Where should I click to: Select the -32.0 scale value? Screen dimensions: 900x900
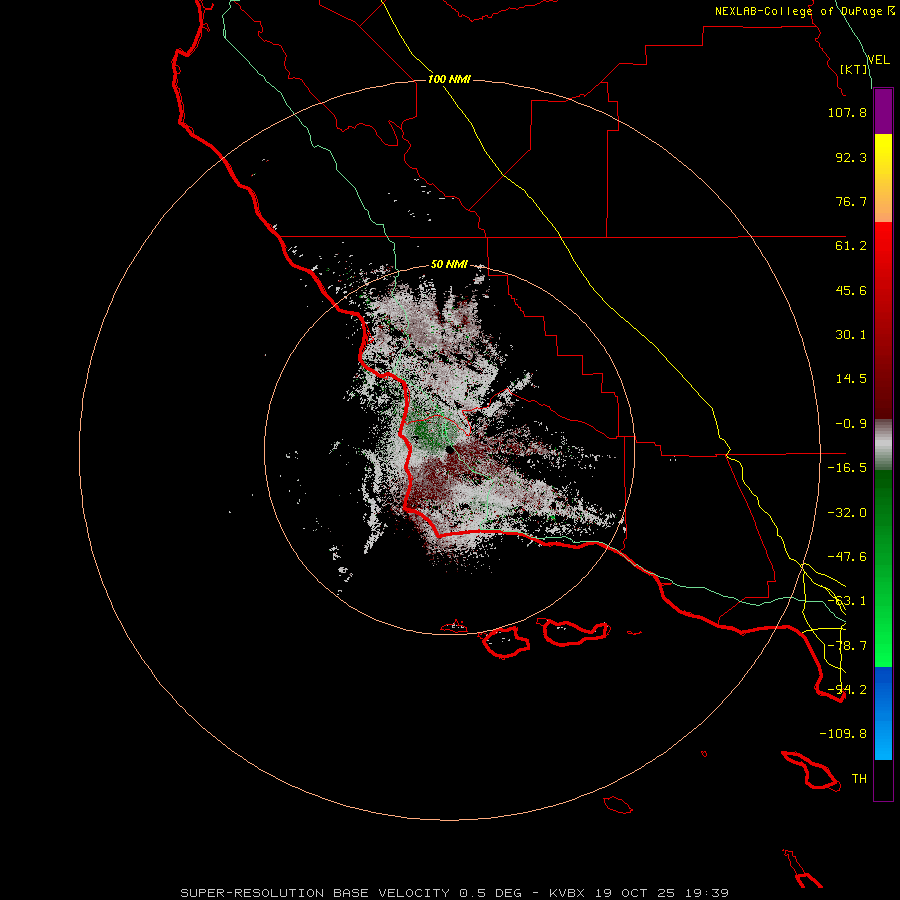847,513
